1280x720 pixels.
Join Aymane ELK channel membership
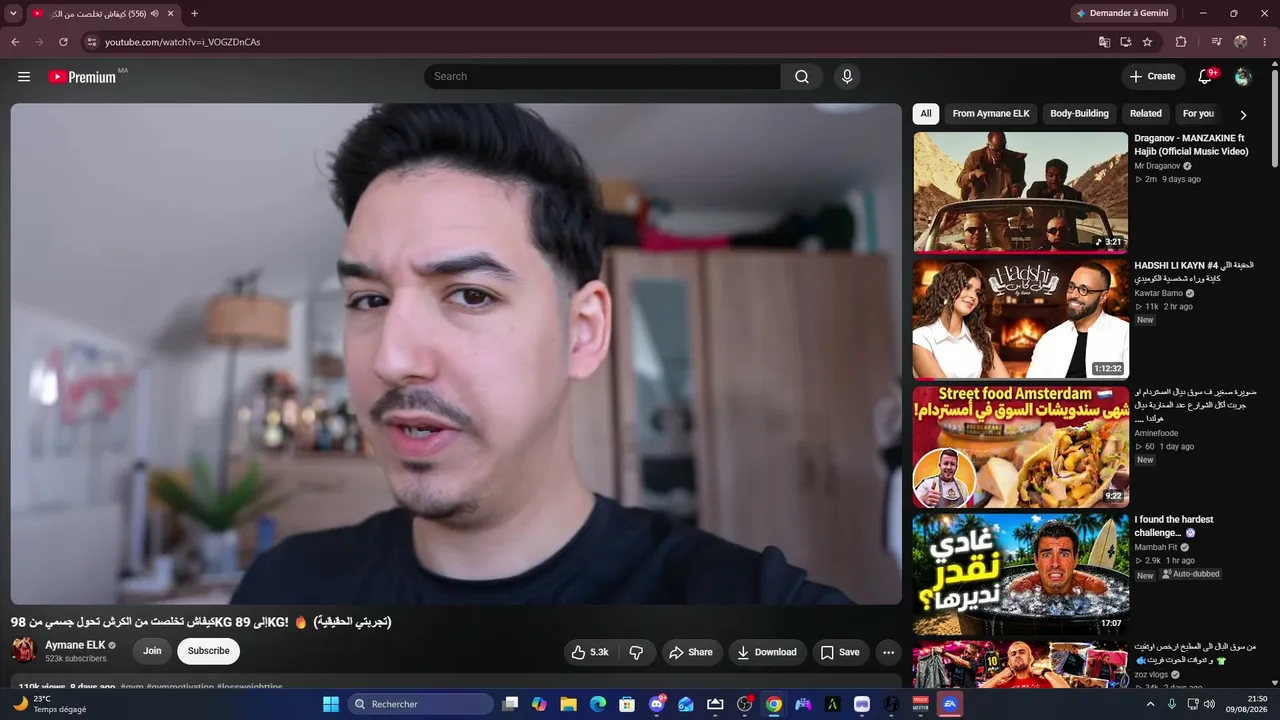[152, 651]
